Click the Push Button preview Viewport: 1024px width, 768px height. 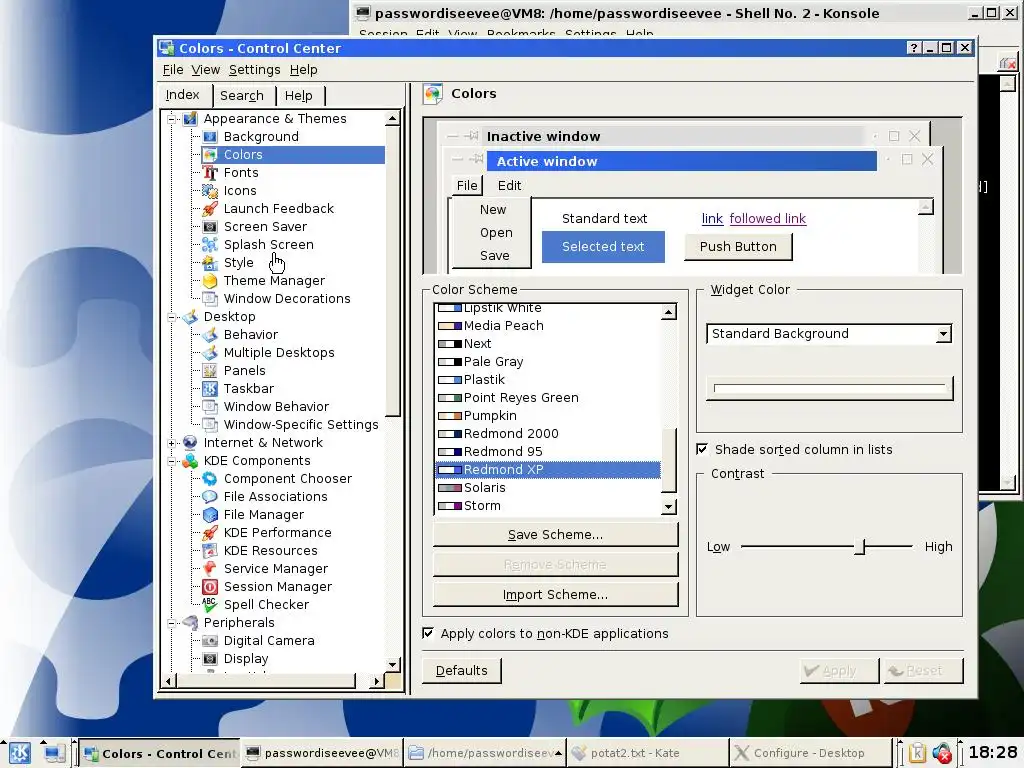[738, 247]
